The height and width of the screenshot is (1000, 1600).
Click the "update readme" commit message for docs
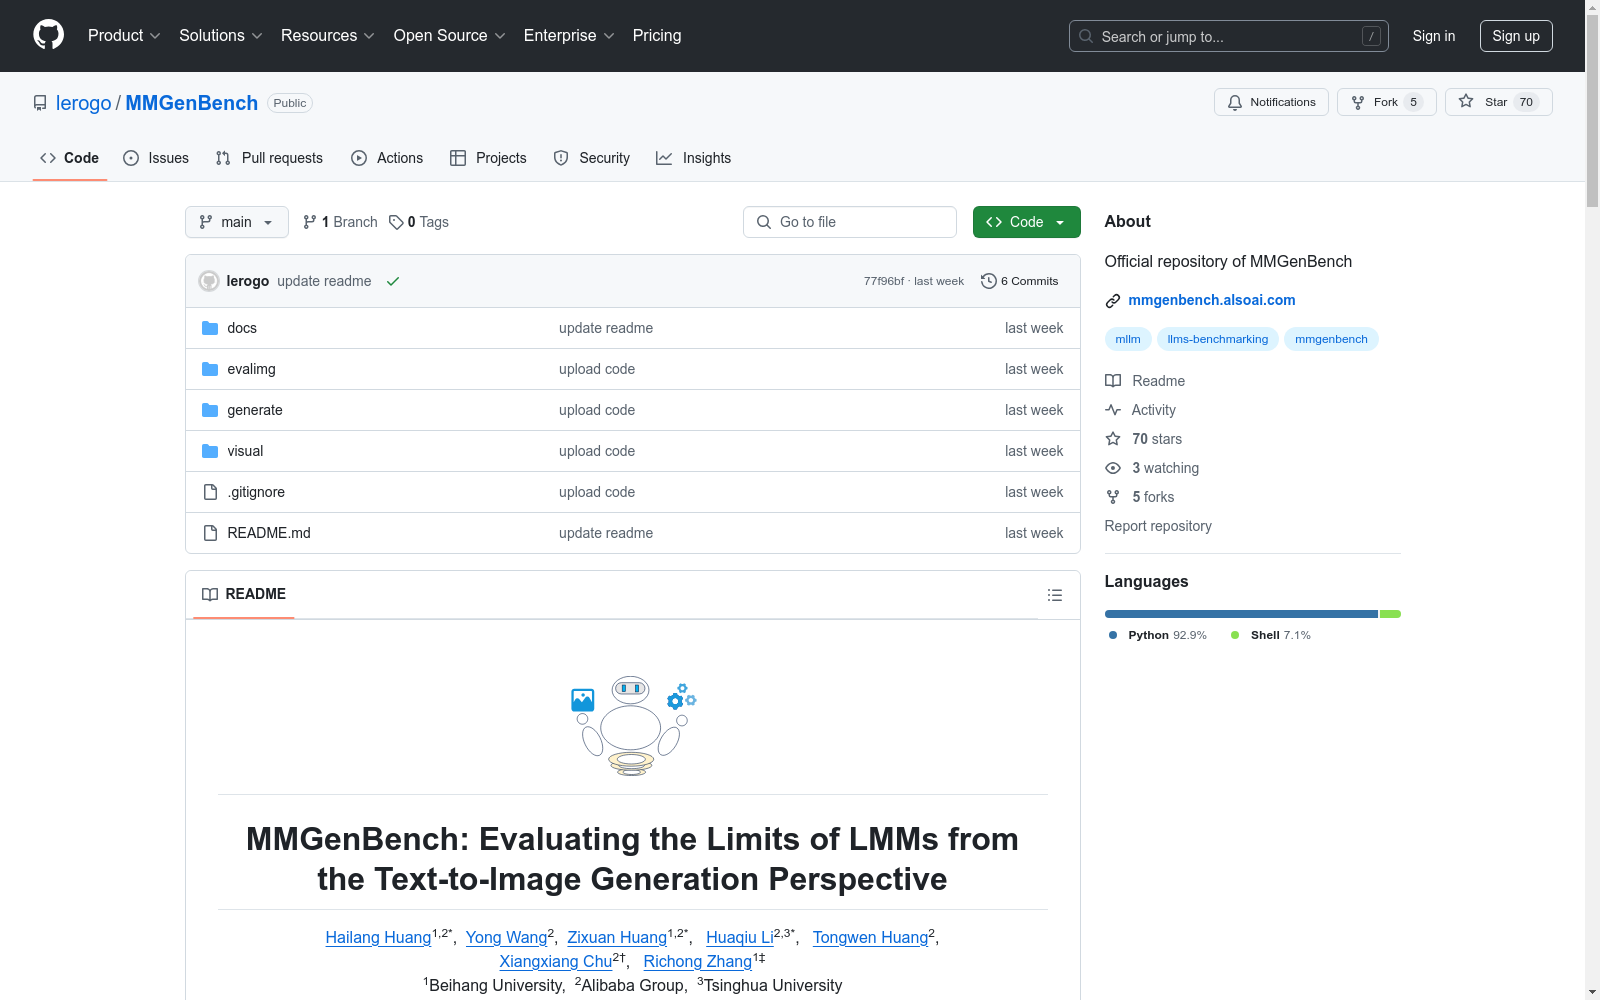click(606, 328)
